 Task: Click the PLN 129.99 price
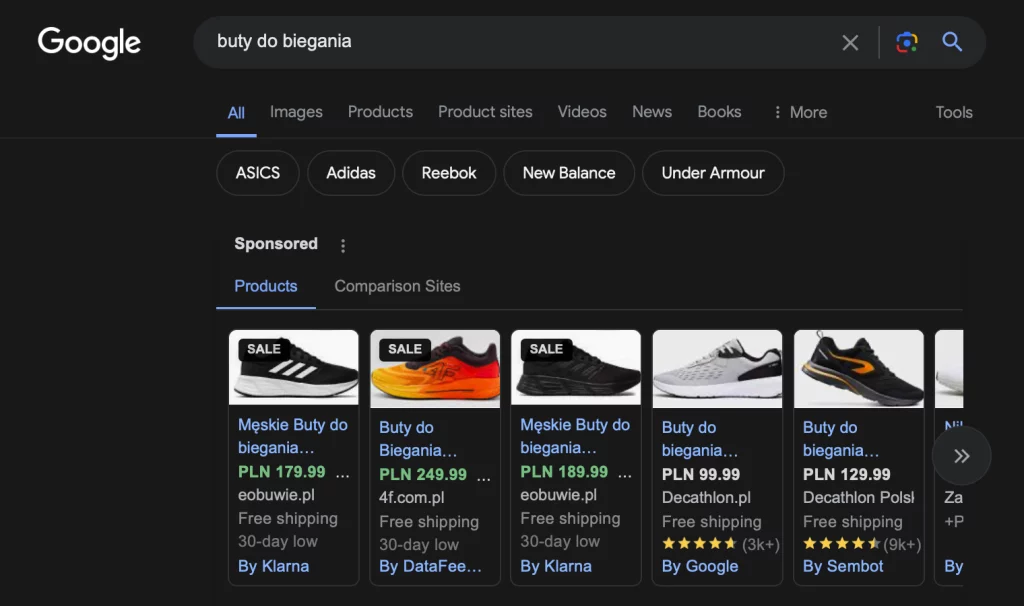pyautogui.click(x=846, y=475)
